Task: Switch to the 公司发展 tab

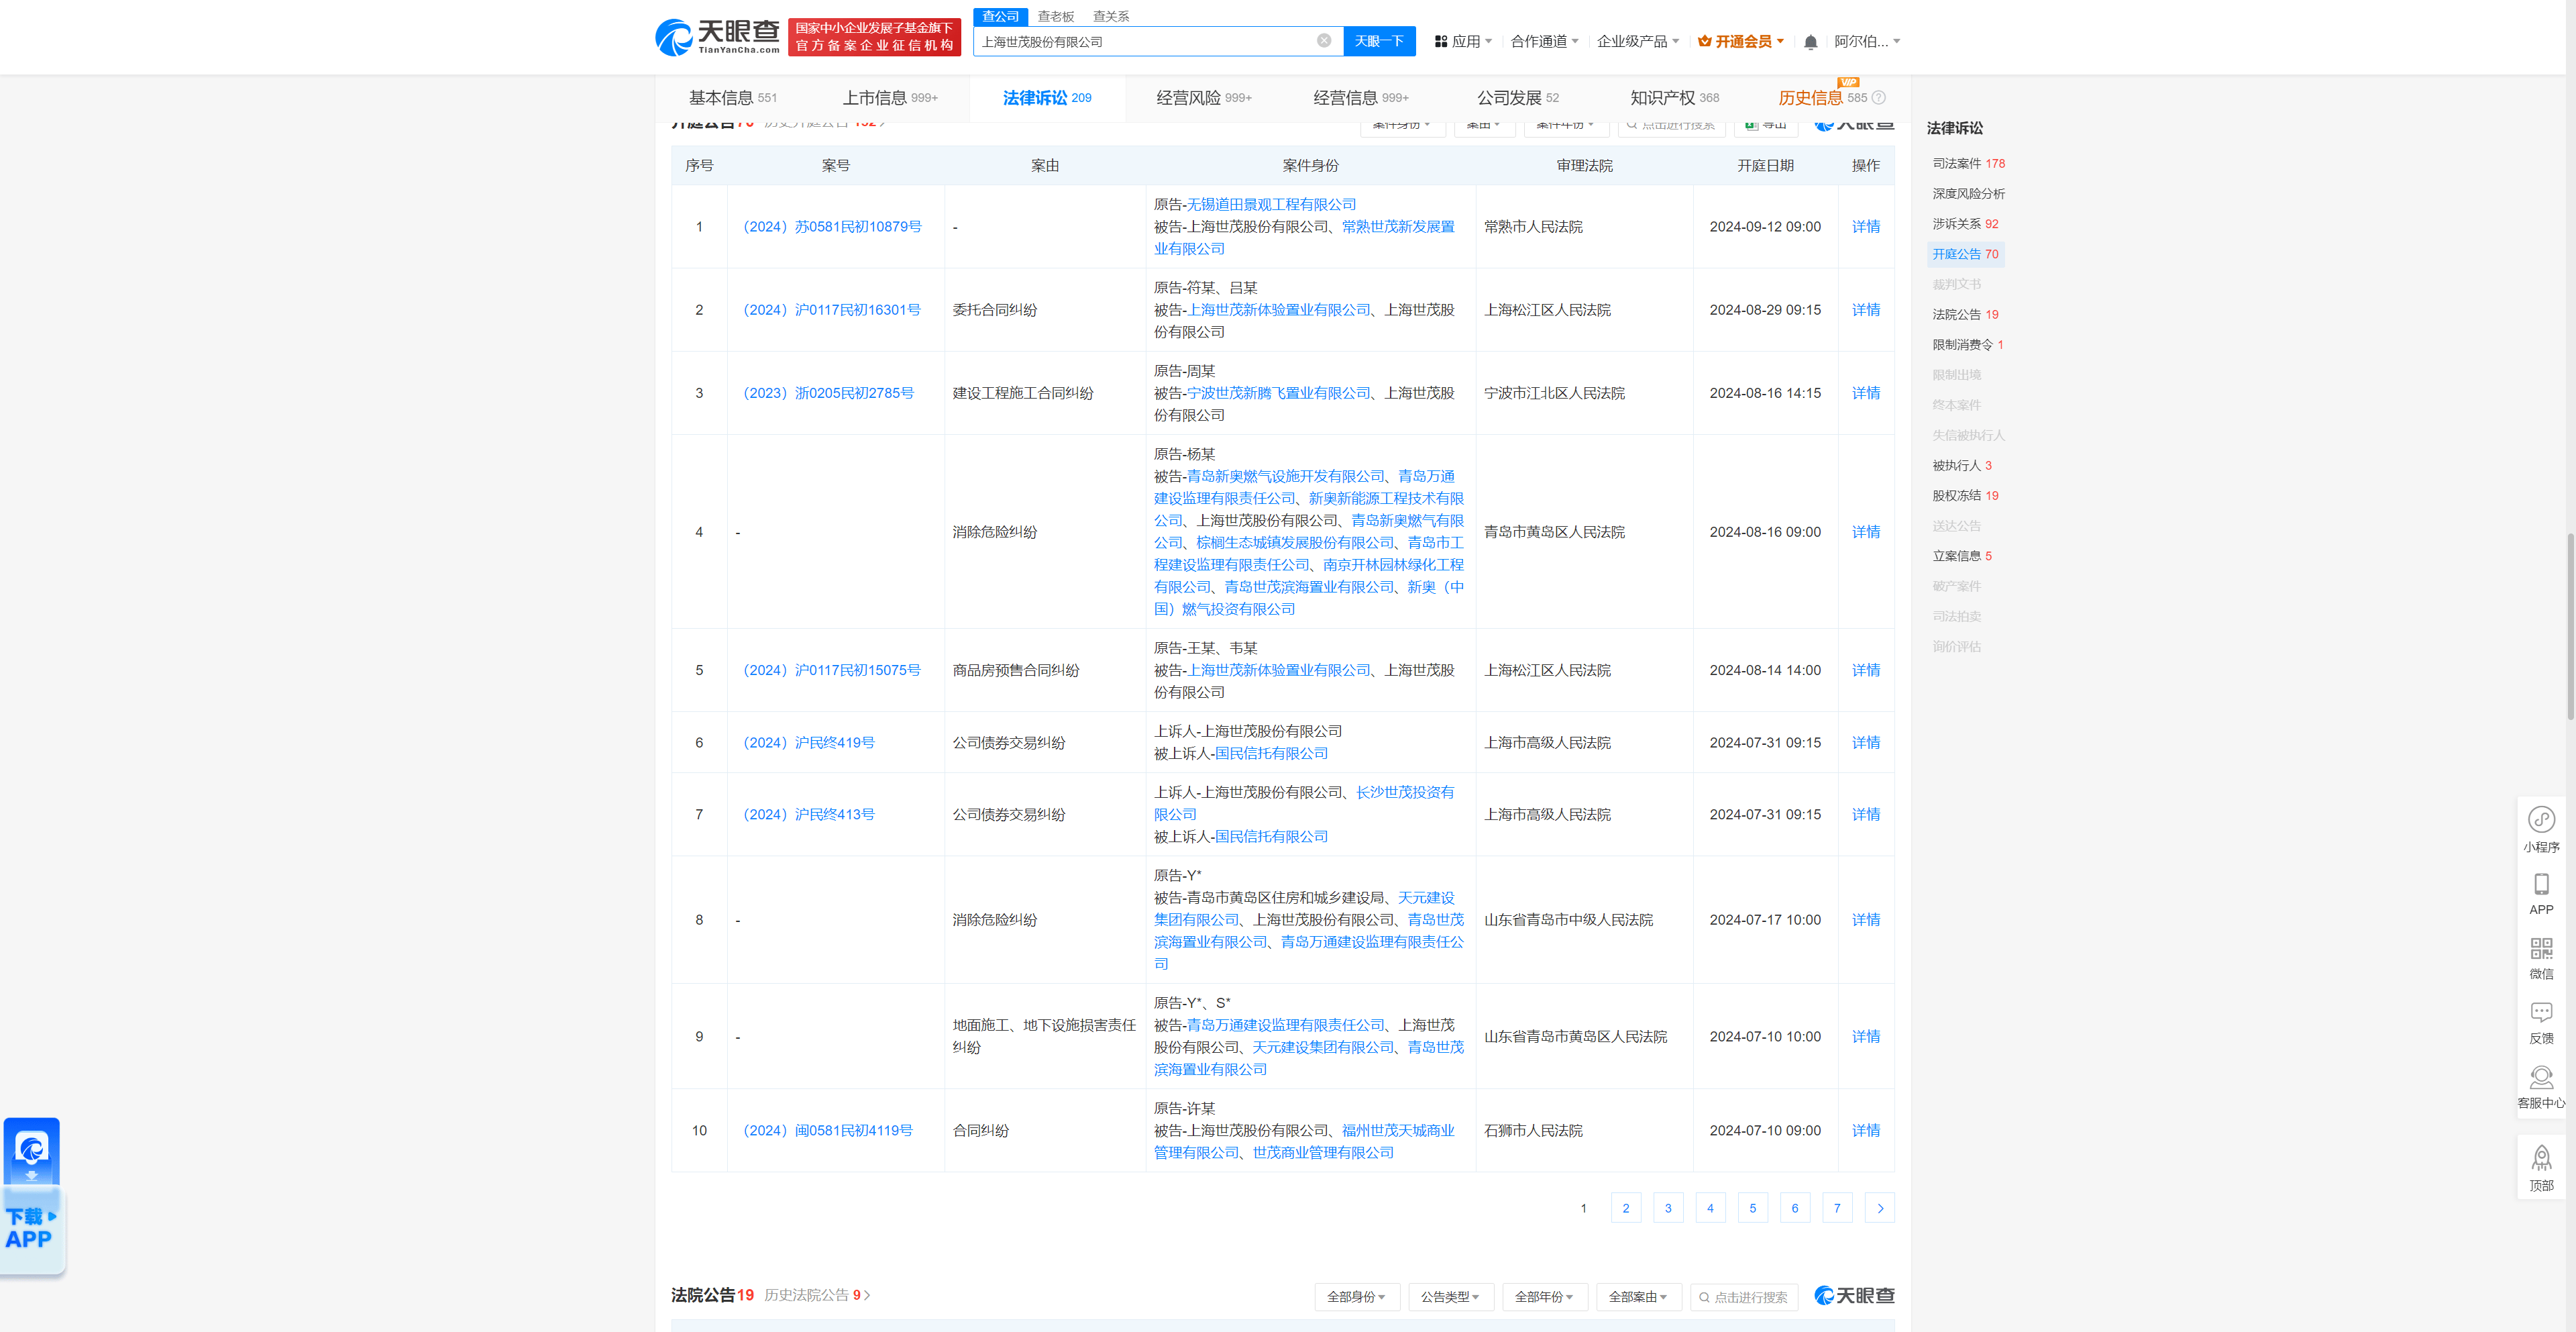Action: pyautogui.click(x=1517, y=98)
